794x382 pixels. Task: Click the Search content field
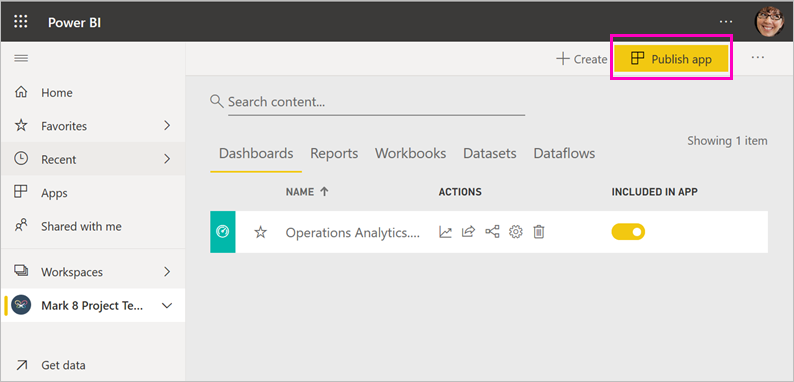(x=376, y=102)
